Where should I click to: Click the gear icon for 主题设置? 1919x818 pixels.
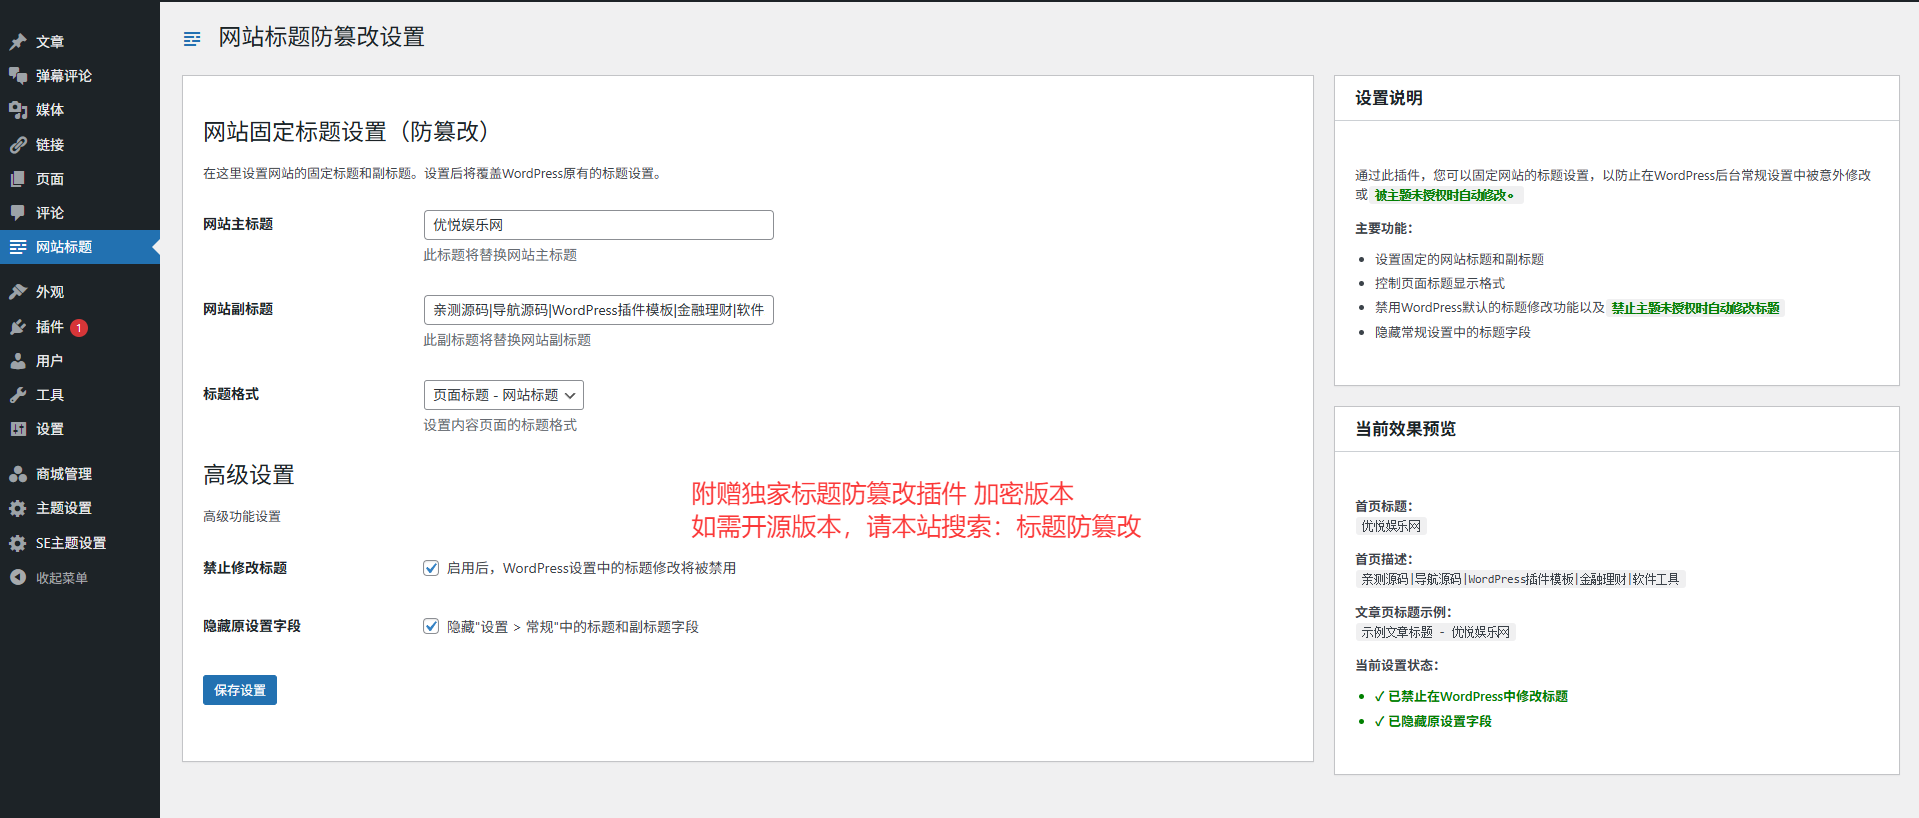coord(18,508)
